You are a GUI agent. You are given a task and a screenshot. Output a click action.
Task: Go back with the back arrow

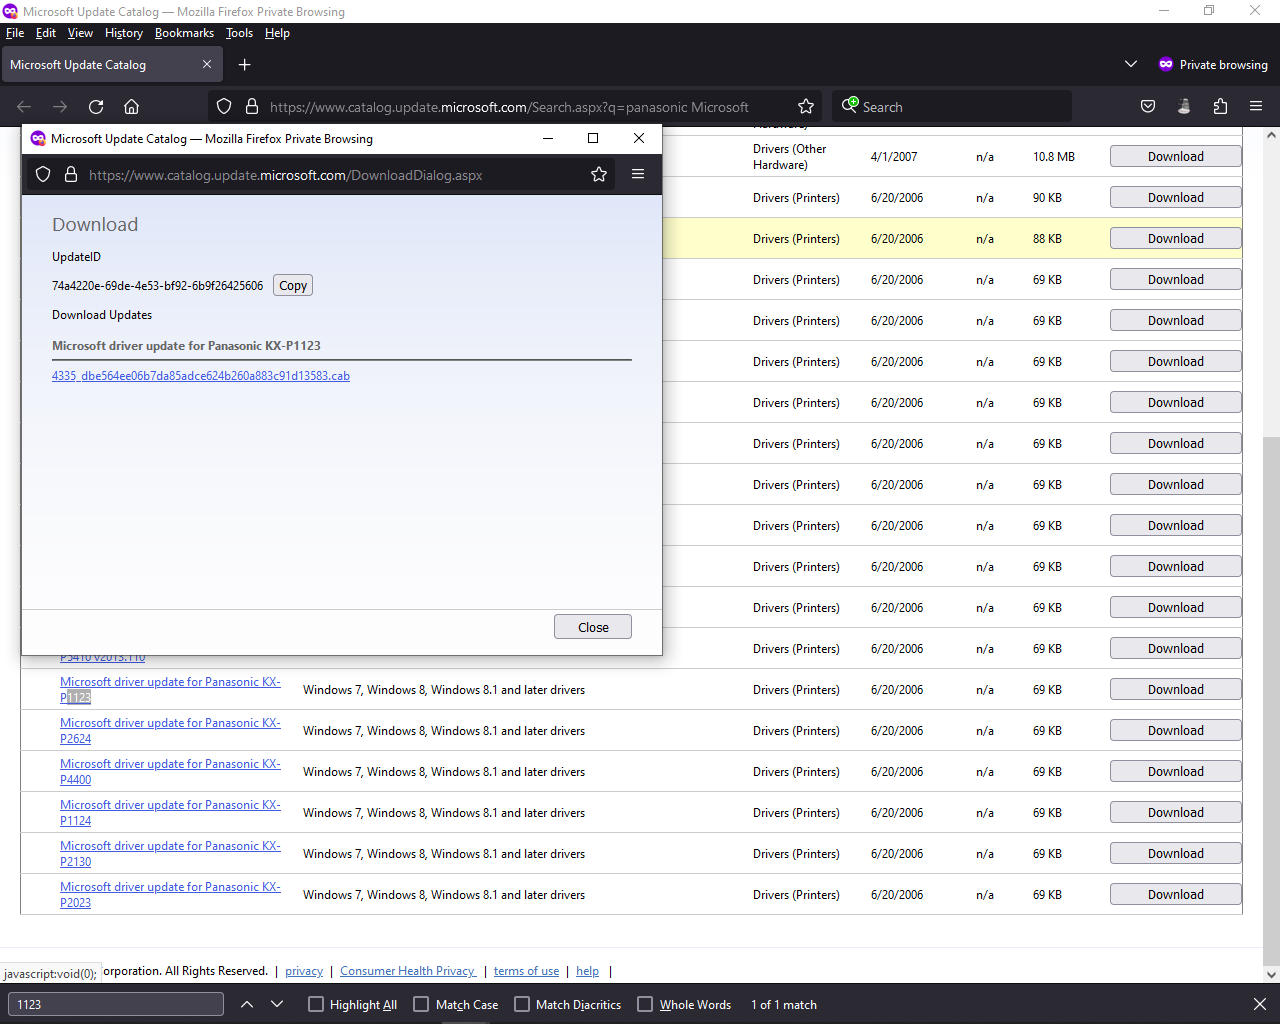pos(24,107)
